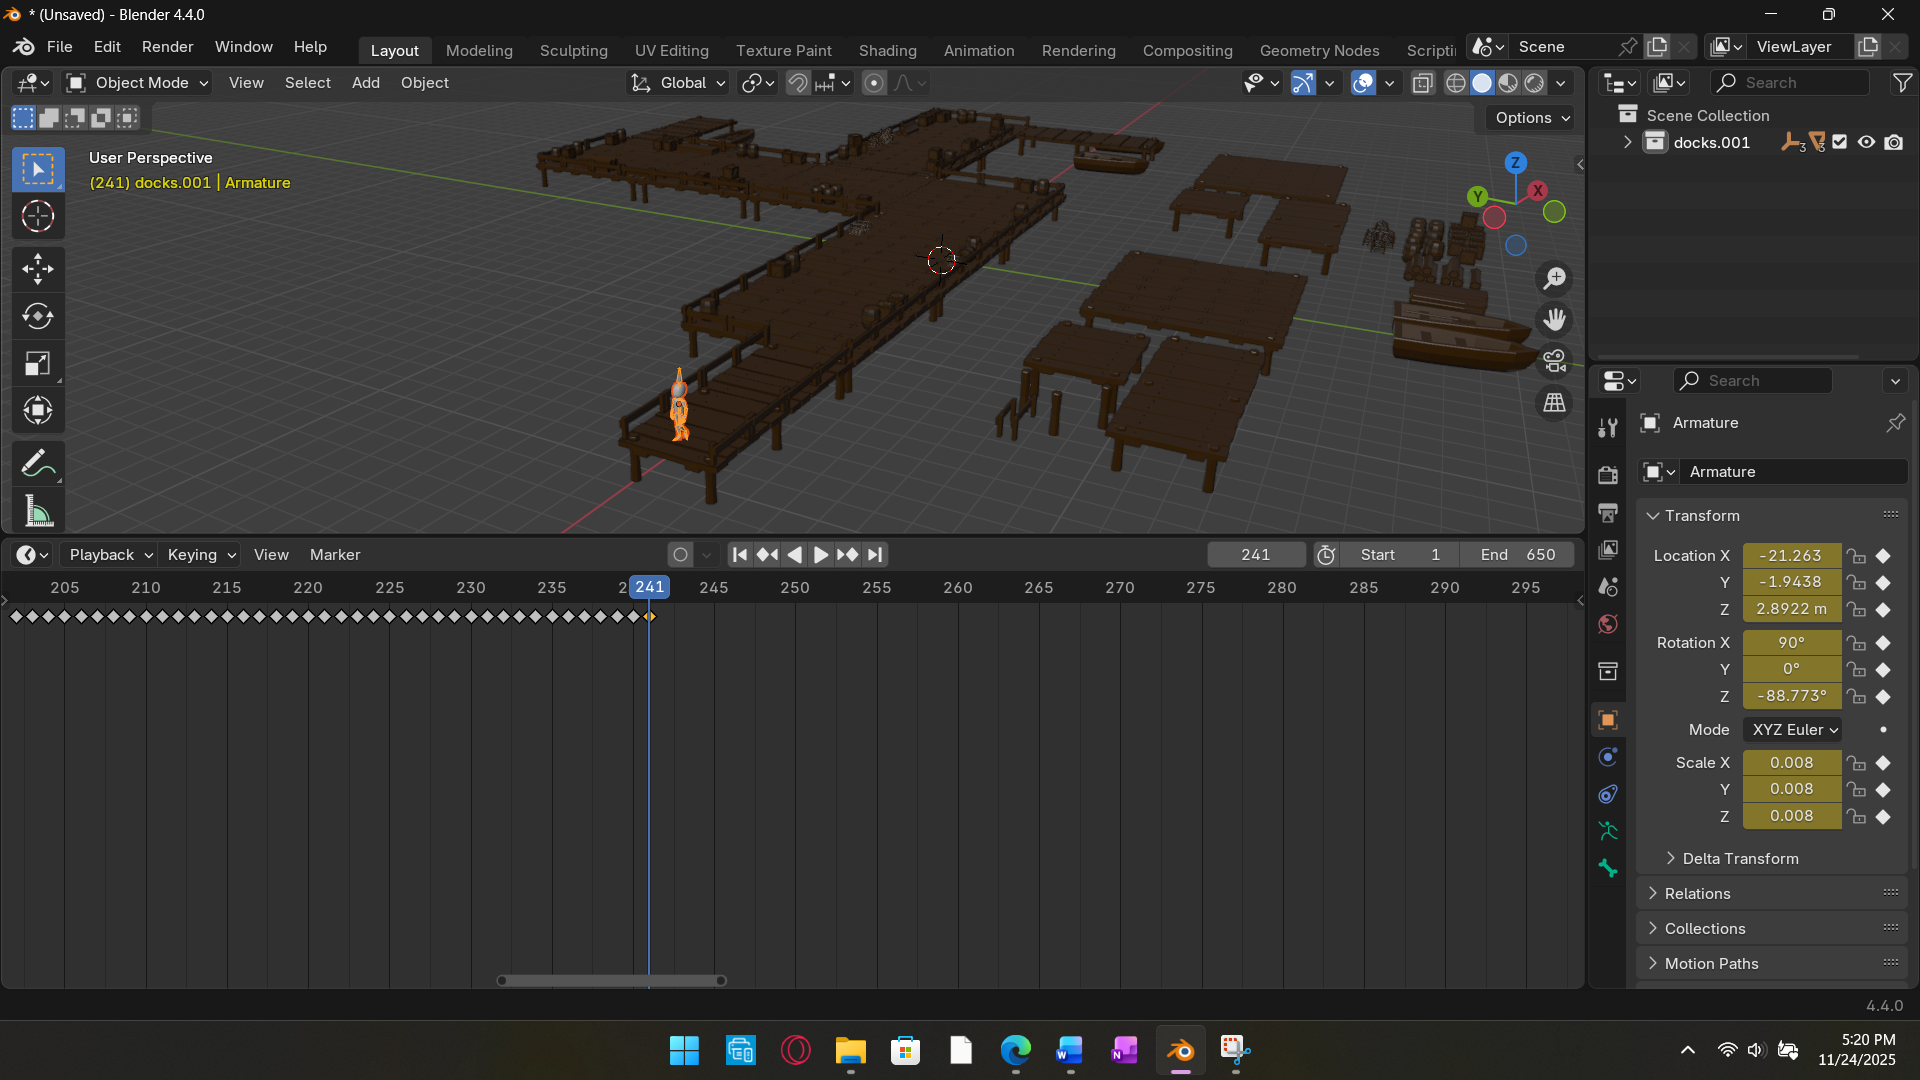
Task: Open the Playback dropdown in timeline
Action: click(x=110, y=555)
